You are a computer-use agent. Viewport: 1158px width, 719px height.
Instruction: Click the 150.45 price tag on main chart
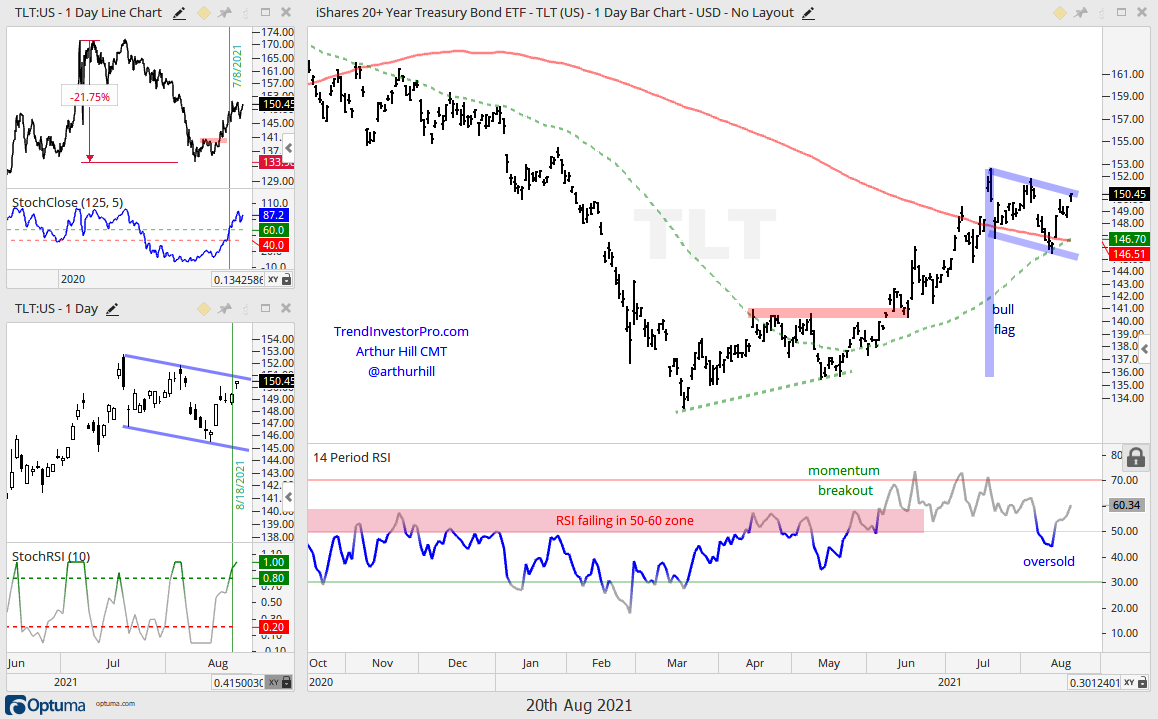pyautogui.click(x=1129, y=194)
